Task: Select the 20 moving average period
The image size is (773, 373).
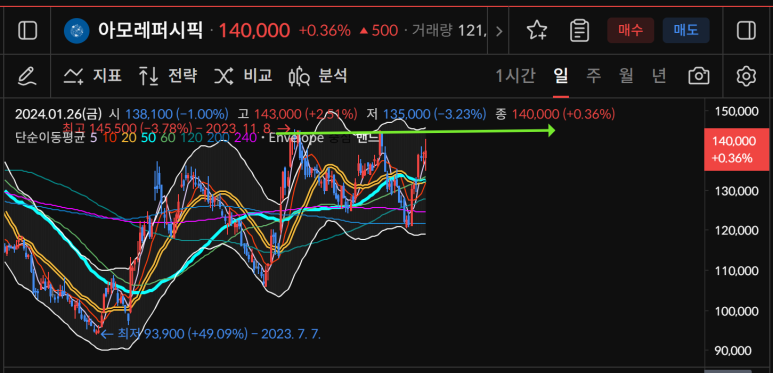Action: point(129,138)
